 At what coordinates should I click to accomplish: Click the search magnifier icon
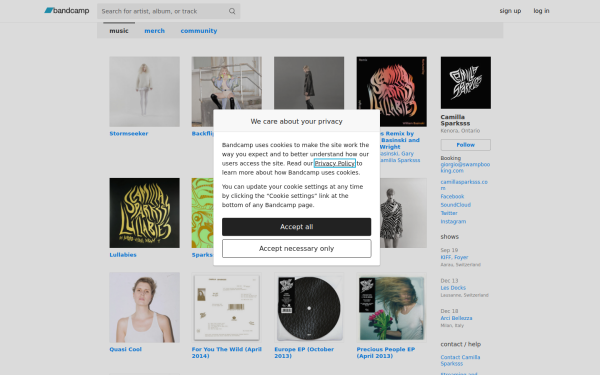pyautogui.click(x=232, y=11)
